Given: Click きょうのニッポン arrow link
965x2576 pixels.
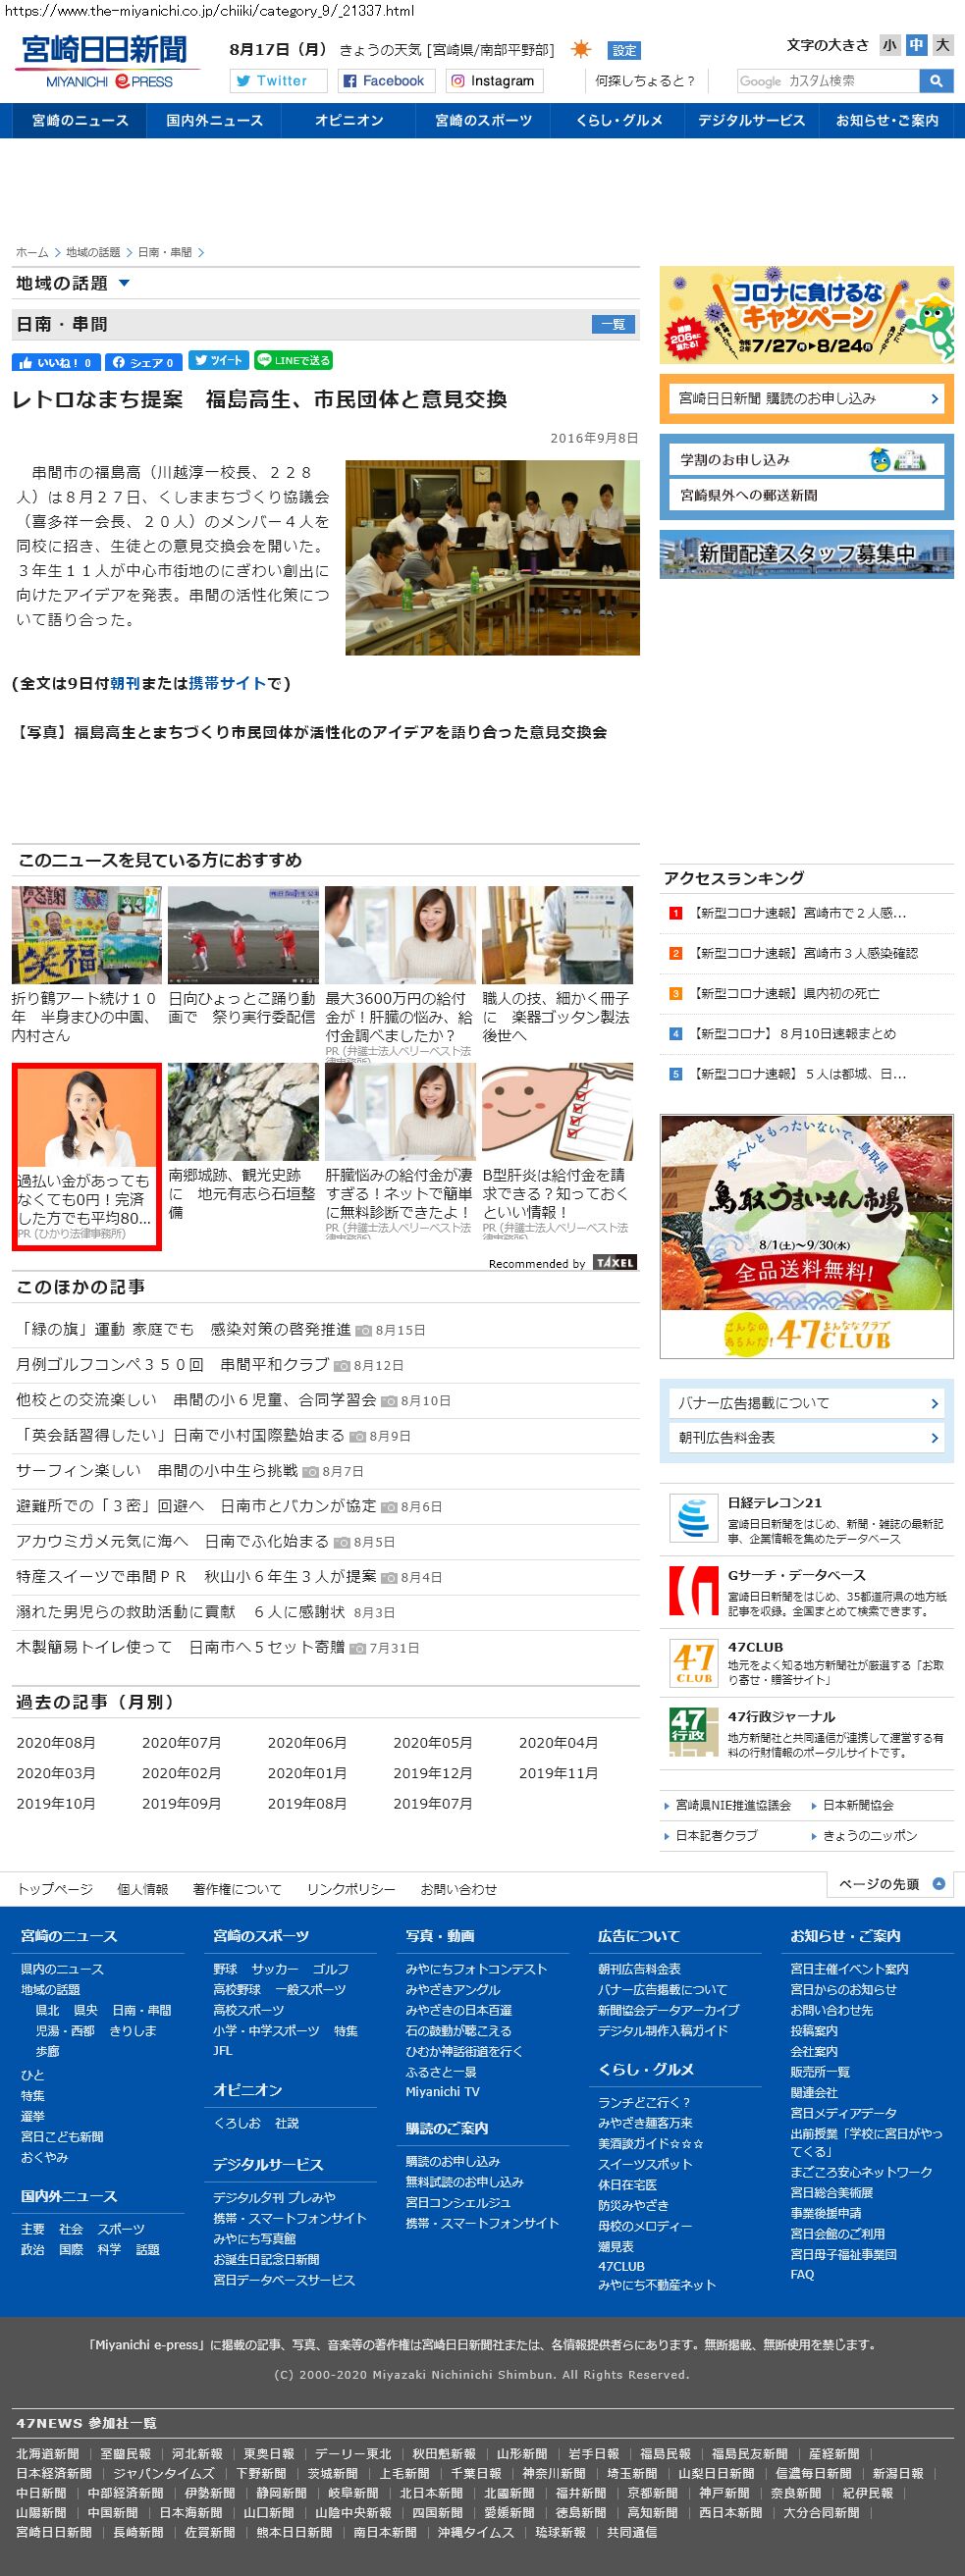Looking at the screenshot, I should click(869, 1835).
